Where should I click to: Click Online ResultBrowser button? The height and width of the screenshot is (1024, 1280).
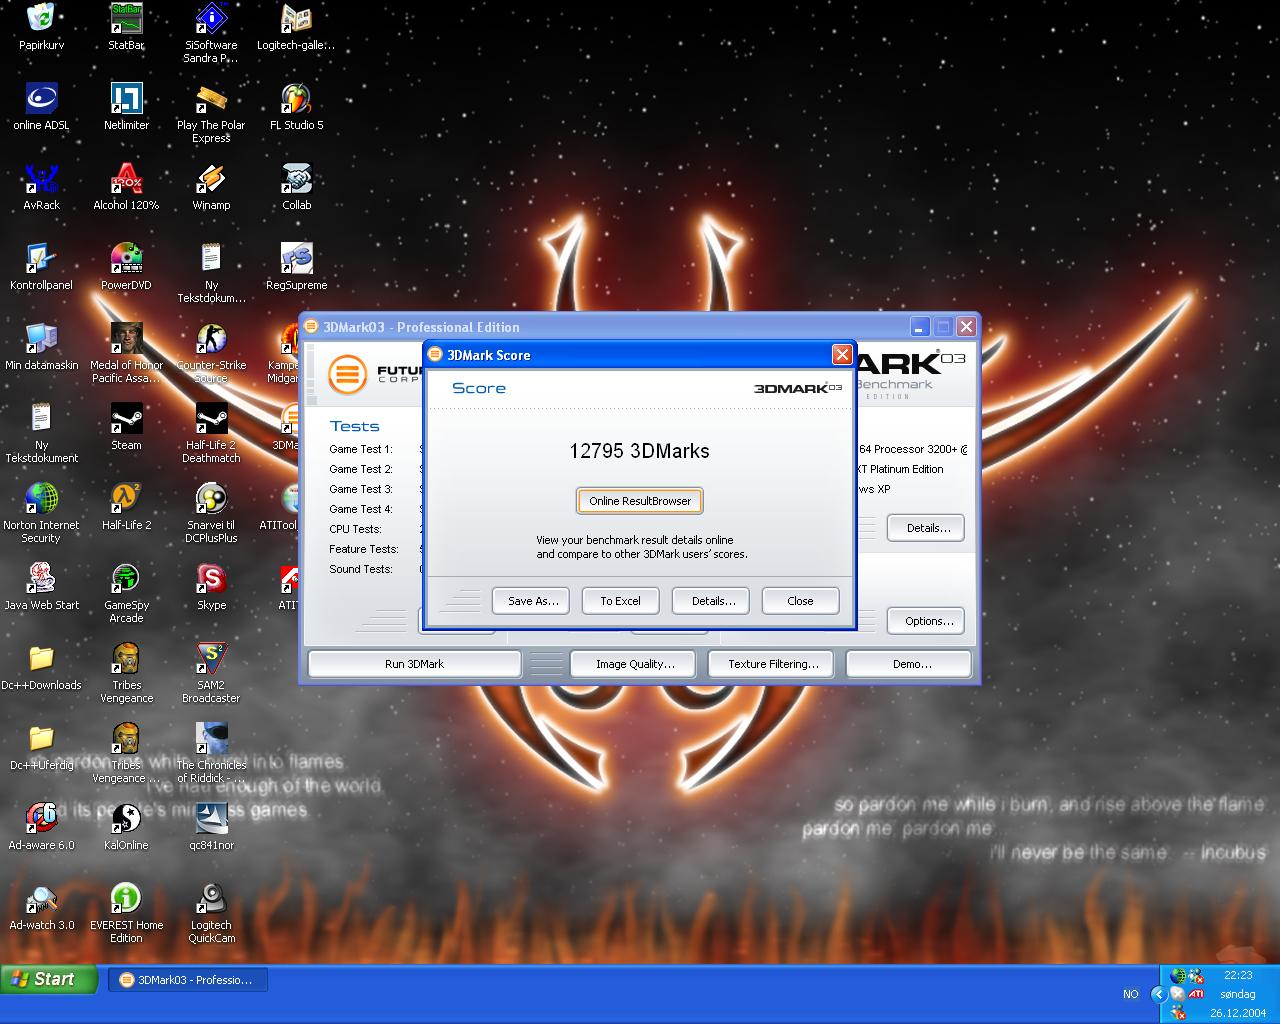click(x=640, y=501)
